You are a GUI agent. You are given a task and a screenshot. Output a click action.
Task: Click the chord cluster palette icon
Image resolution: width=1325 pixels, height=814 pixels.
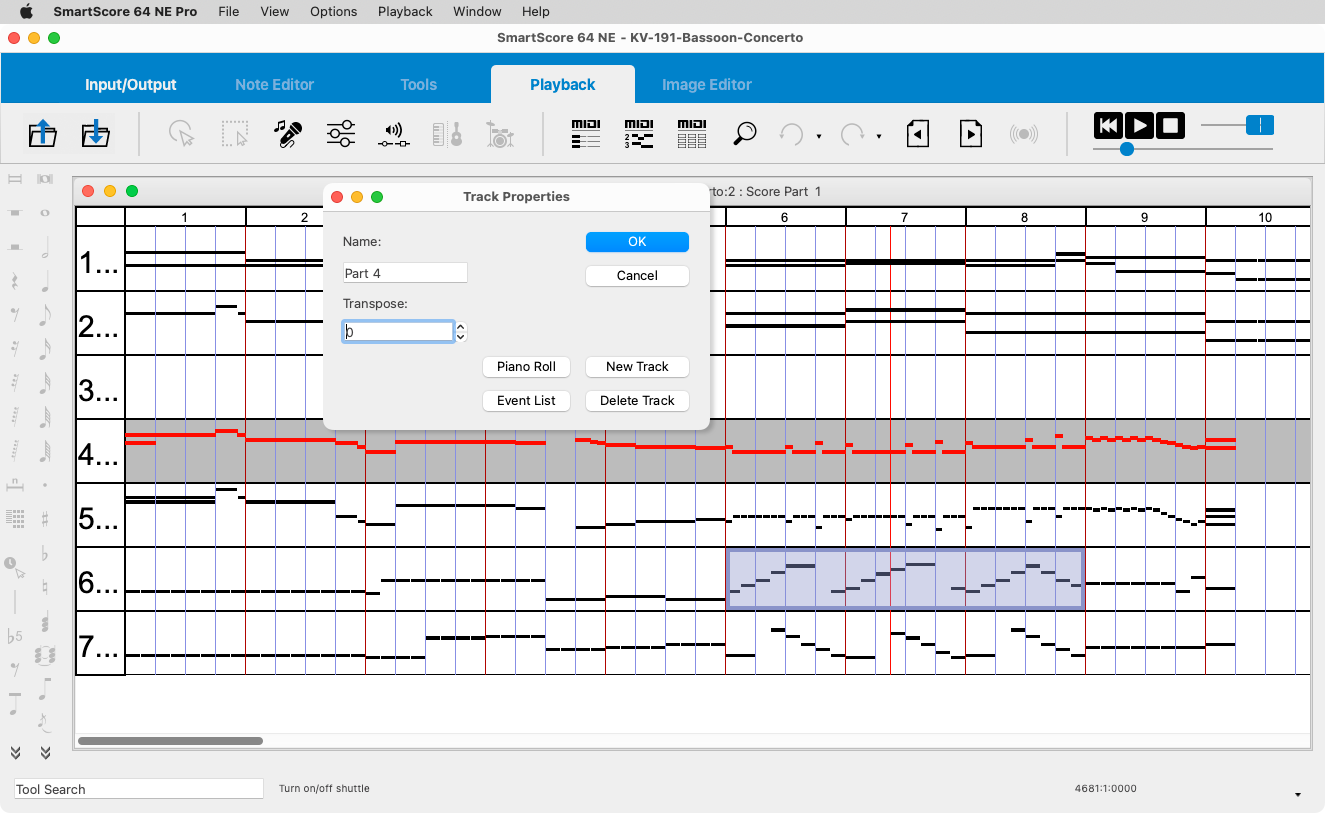point(45,656)
